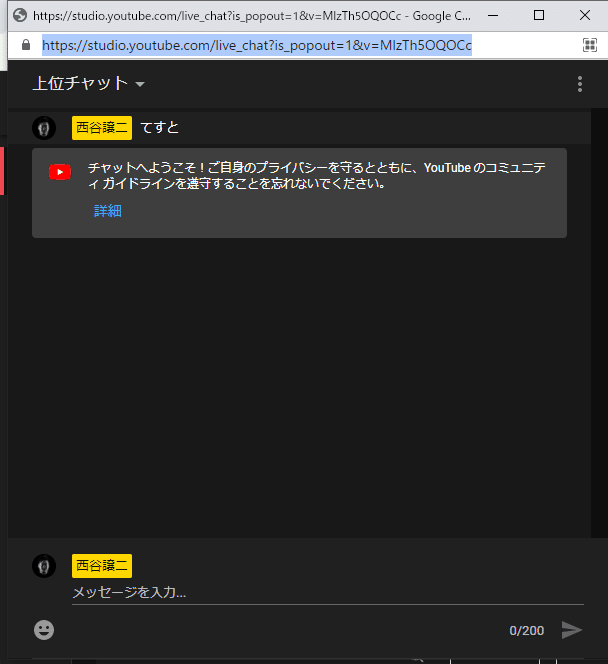Viewport: 608px width, 664px height.
Task: Click the QR code icon in address bar
Action: (589, 45)
